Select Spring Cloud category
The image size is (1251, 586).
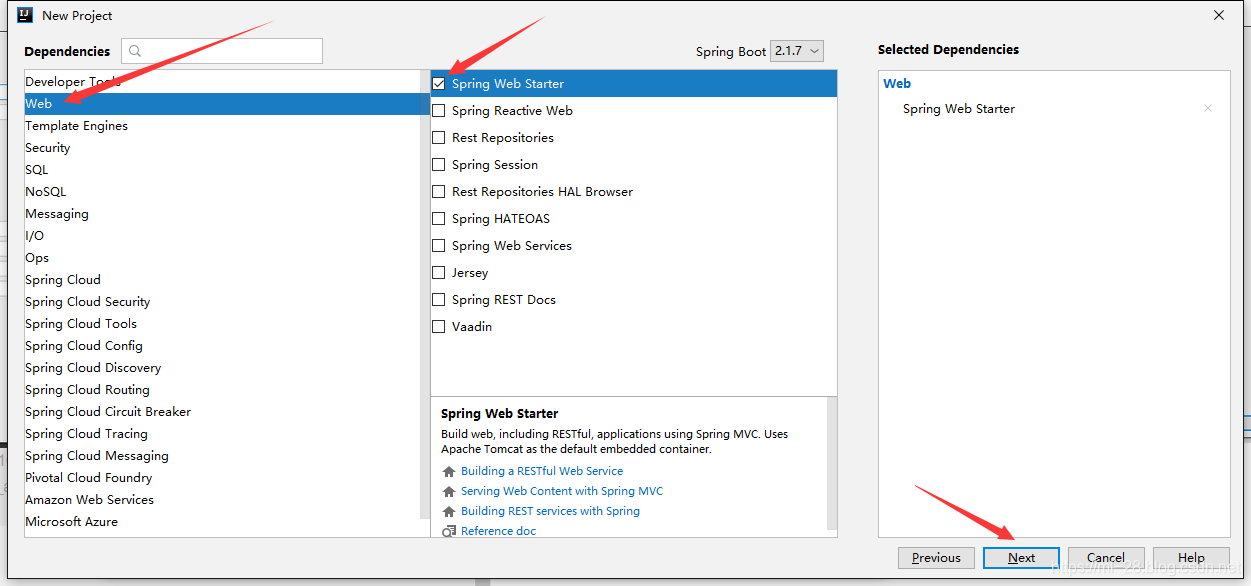(223, 280)
